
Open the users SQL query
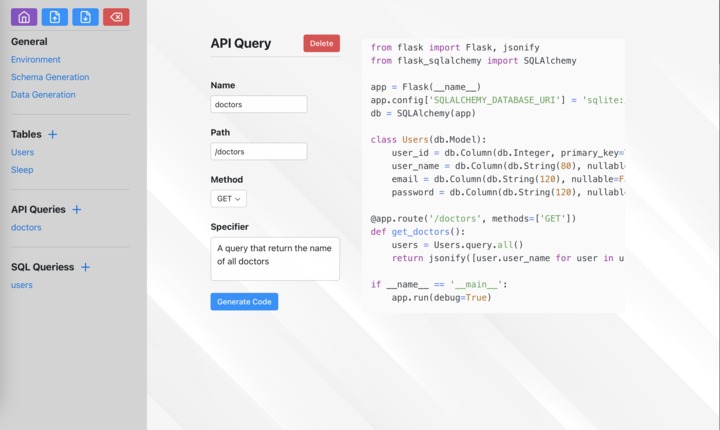[x=22, y=285]
